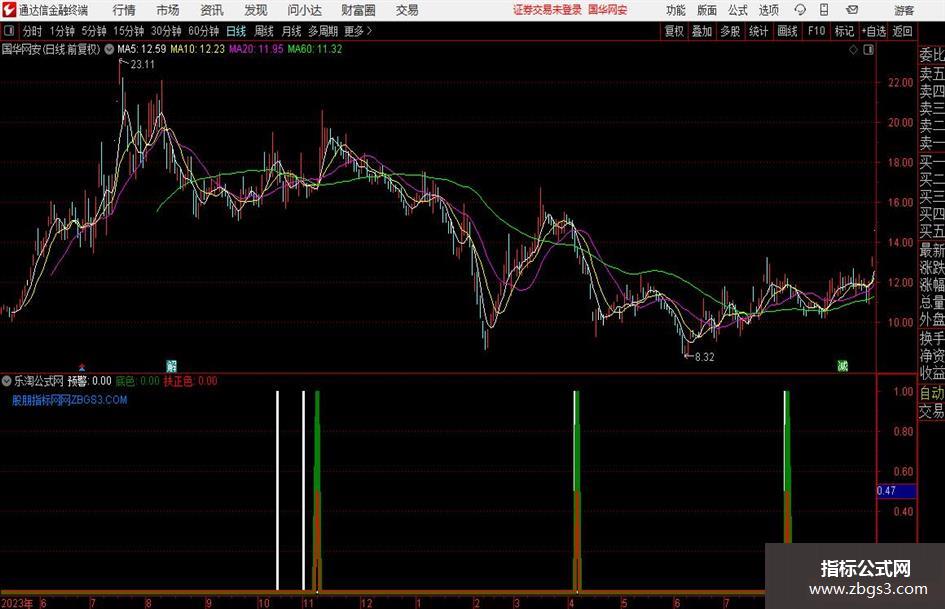
Task: Click the 返回 back button
Action: pos(902,31)
